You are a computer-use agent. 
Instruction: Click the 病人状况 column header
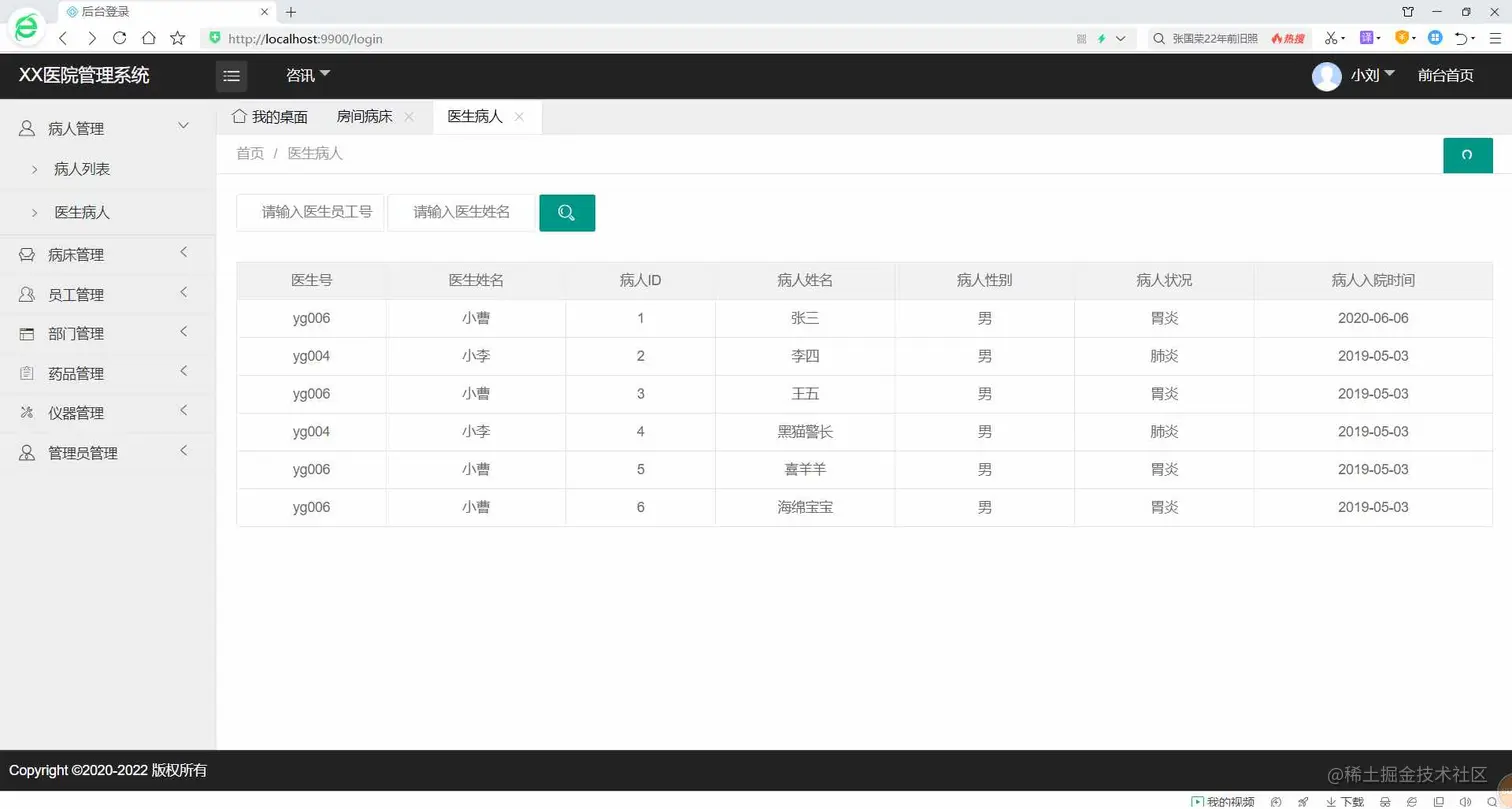(x=1164, y=281)
